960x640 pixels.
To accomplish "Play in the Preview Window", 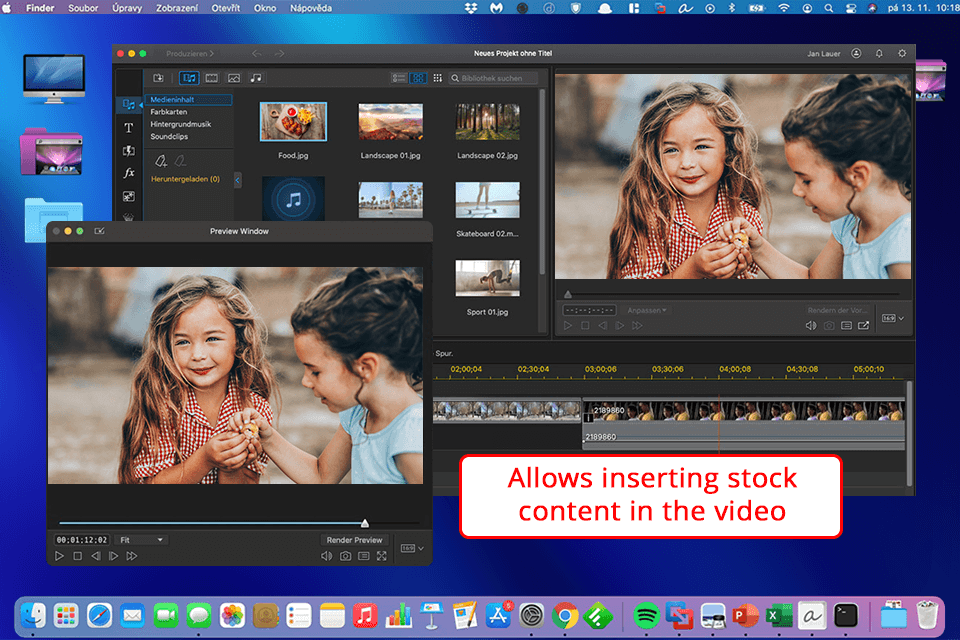I will pyautogui.click(x=59, y=556).
